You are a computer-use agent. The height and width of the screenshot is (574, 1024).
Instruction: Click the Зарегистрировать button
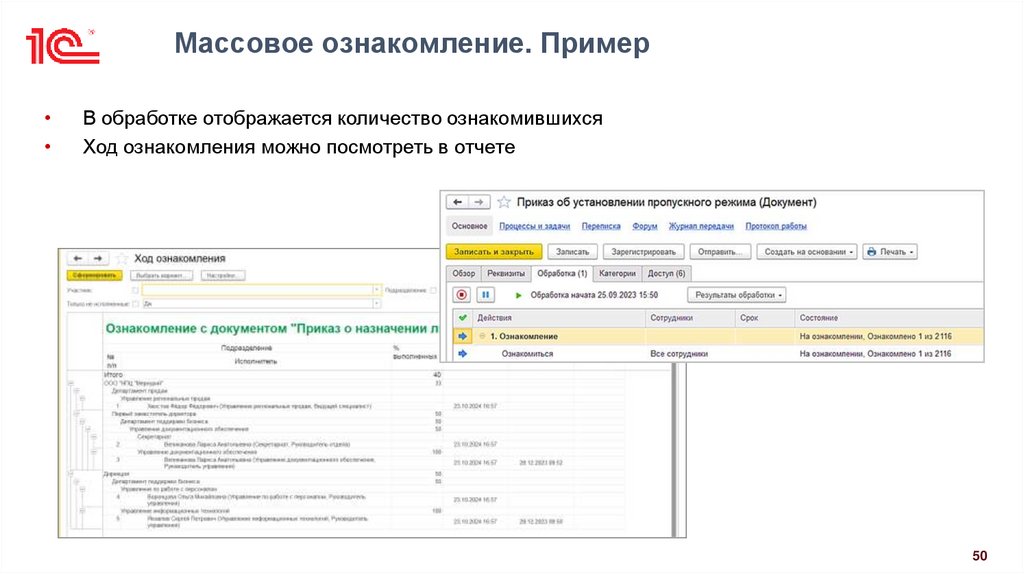click(643, 252)
